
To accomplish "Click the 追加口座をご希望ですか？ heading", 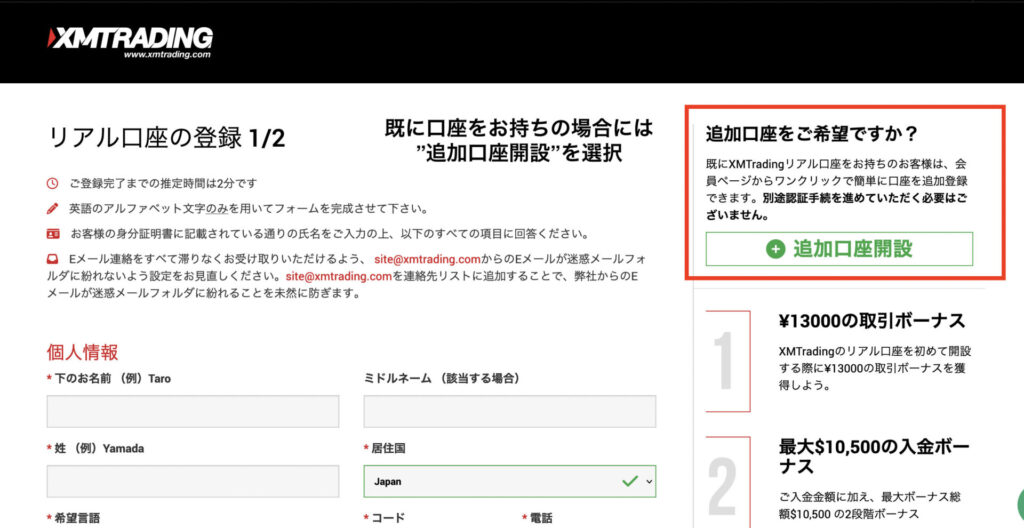I will [812, 135].
